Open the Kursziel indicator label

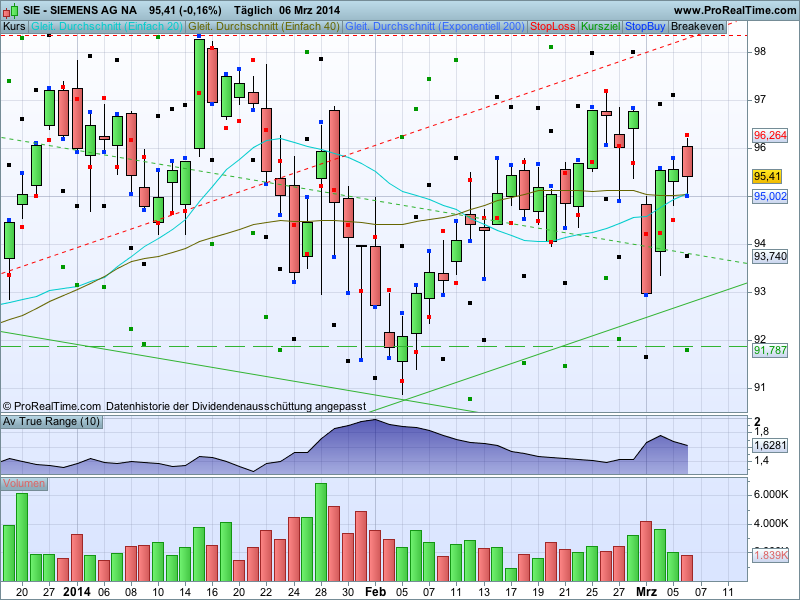[601, 27]
